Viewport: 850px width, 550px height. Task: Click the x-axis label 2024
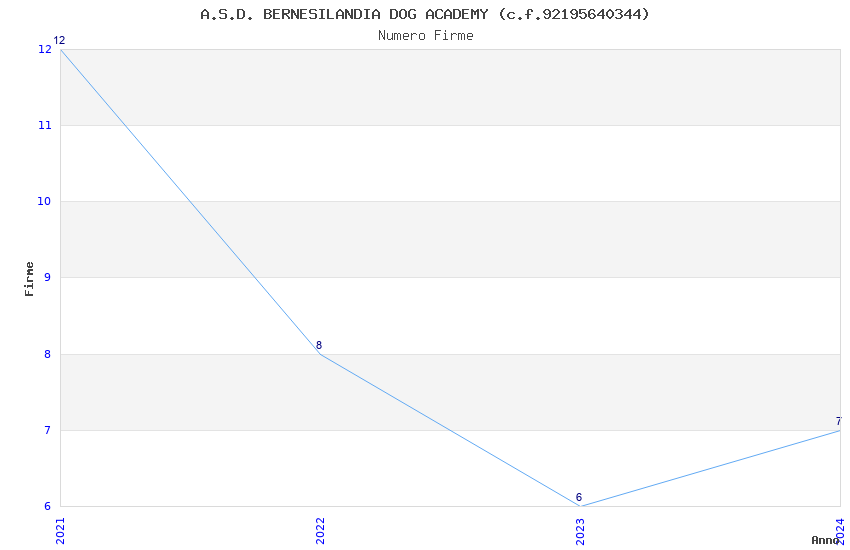840,531
